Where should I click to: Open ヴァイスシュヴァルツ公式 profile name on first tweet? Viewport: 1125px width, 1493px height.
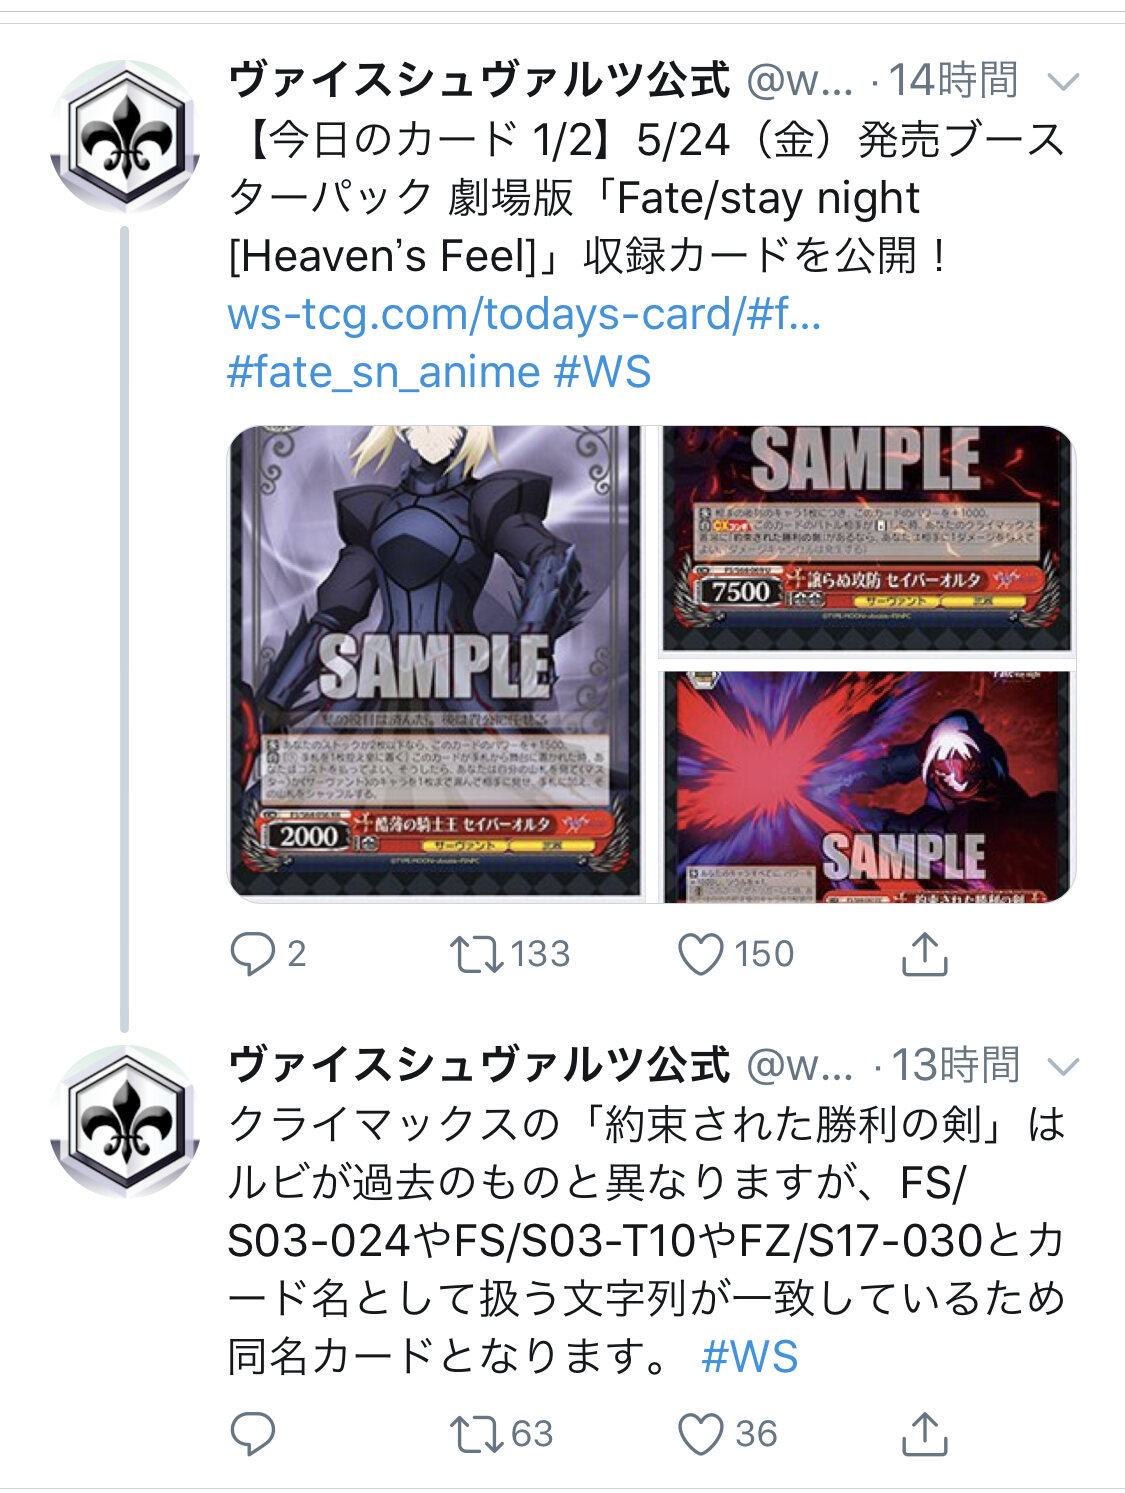pyautogui.click(x=479, y=80)
